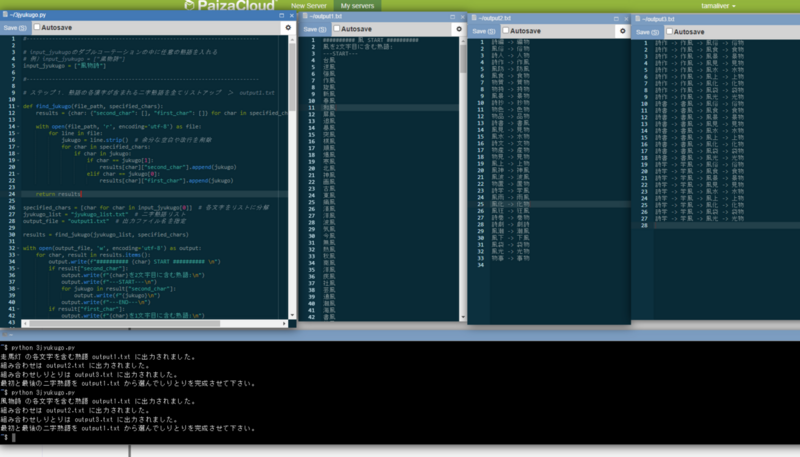
Task: Collapse fold arrow at code line 19
Action: pyautogui.click(x=18, y=160)
